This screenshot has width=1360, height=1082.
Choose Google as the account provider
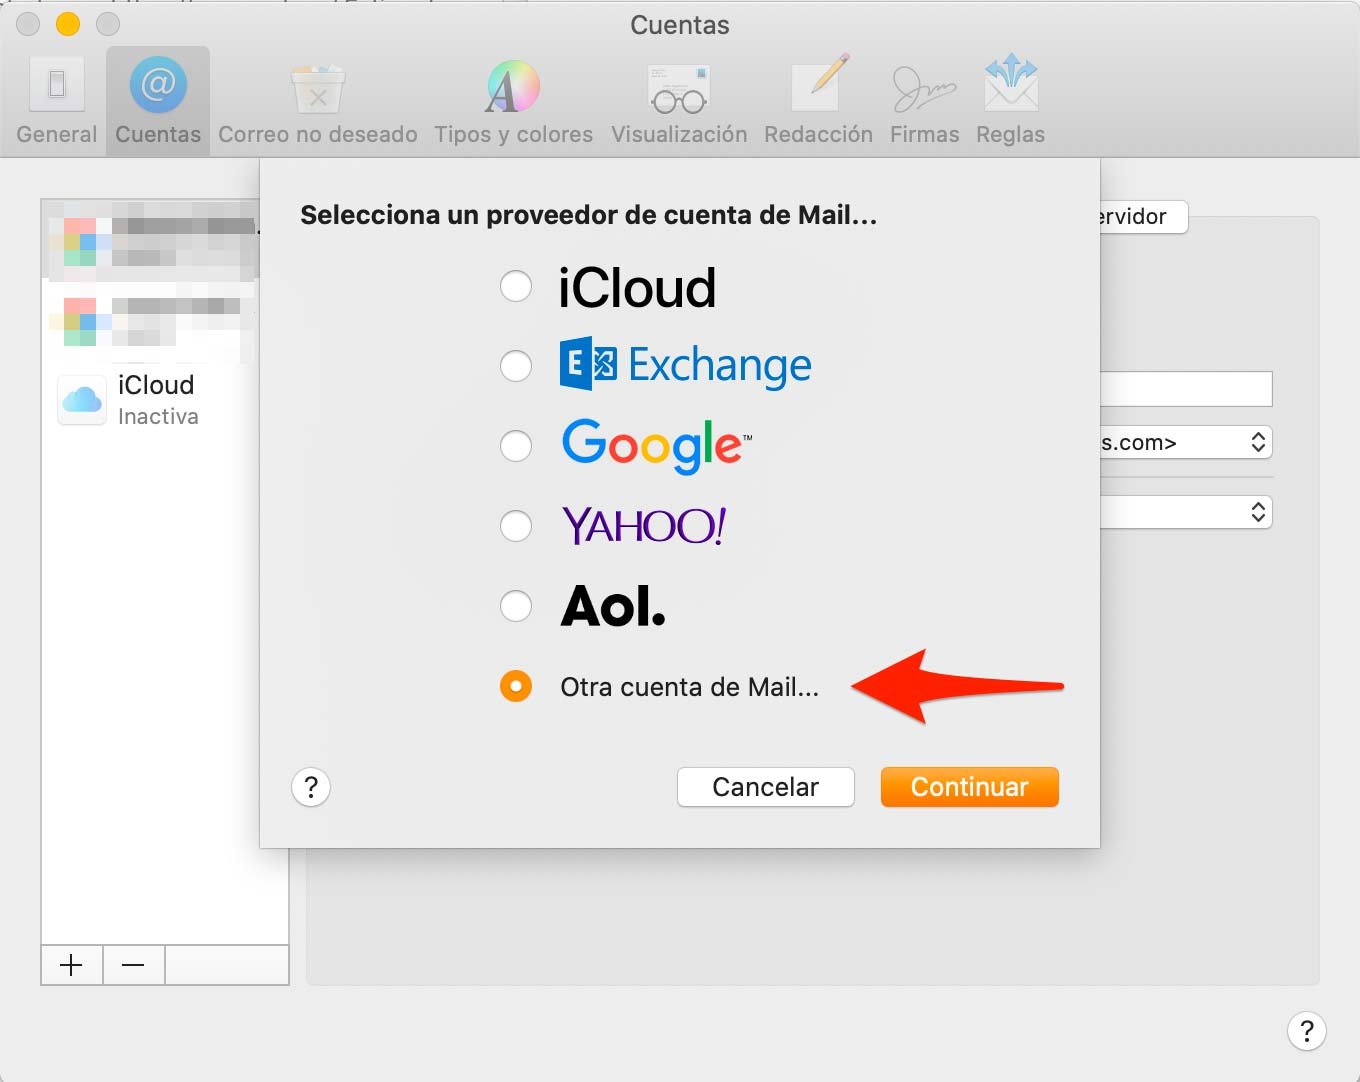click(516, 446)
